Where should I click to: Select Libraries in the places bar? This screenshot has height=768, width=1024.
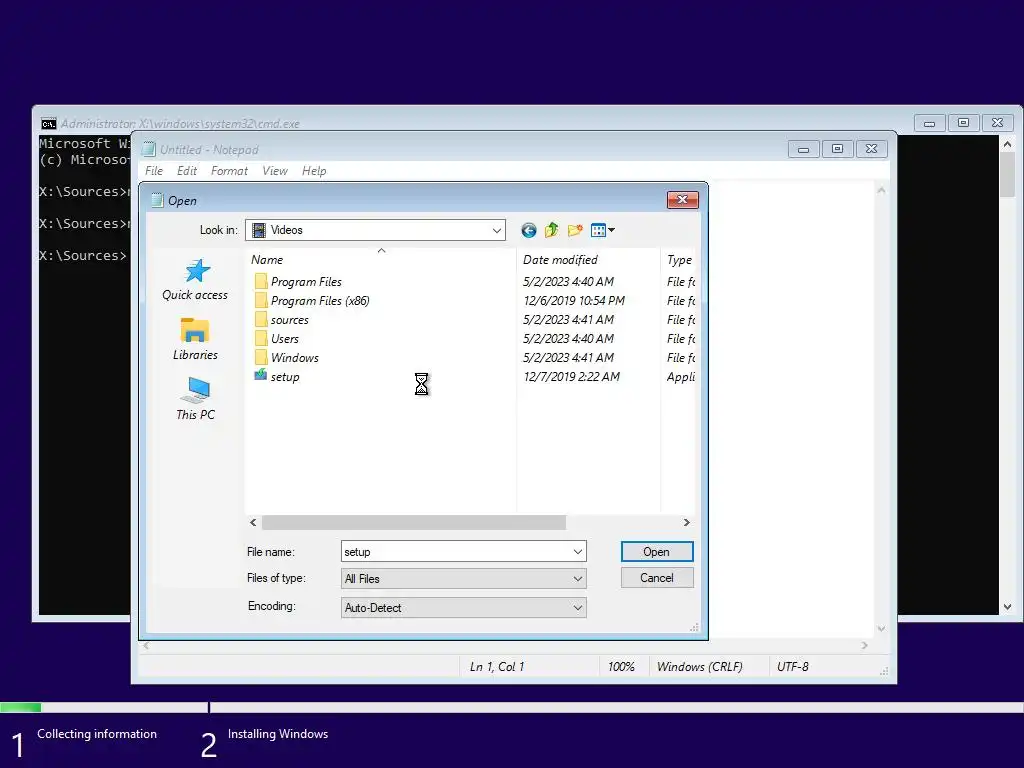195,339
